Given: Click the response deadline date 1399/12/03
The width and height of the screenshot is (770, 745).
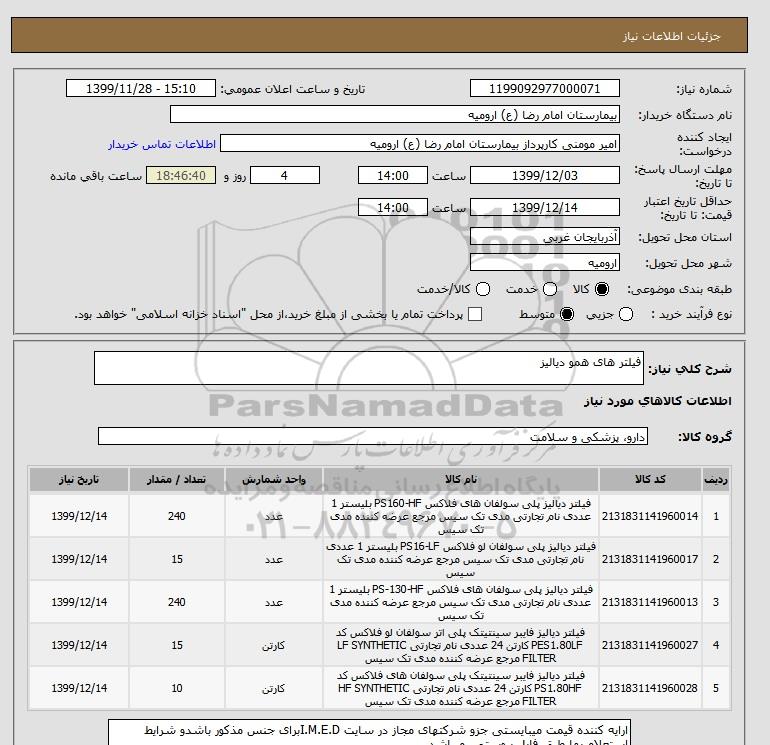Looking at the screenshot, I should pos(545,175).
